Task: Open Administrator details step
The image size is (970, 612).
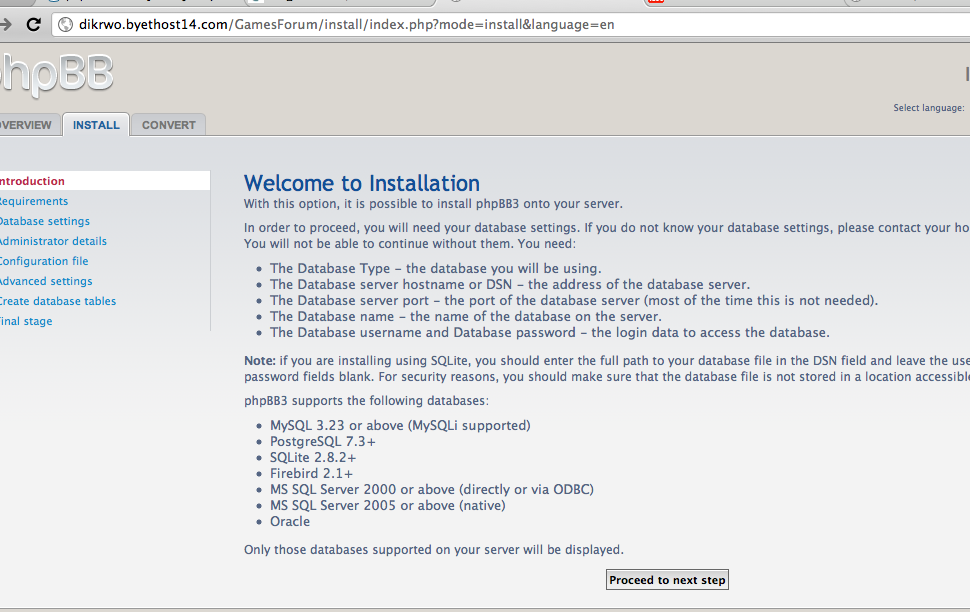Action: pos(52,241)
